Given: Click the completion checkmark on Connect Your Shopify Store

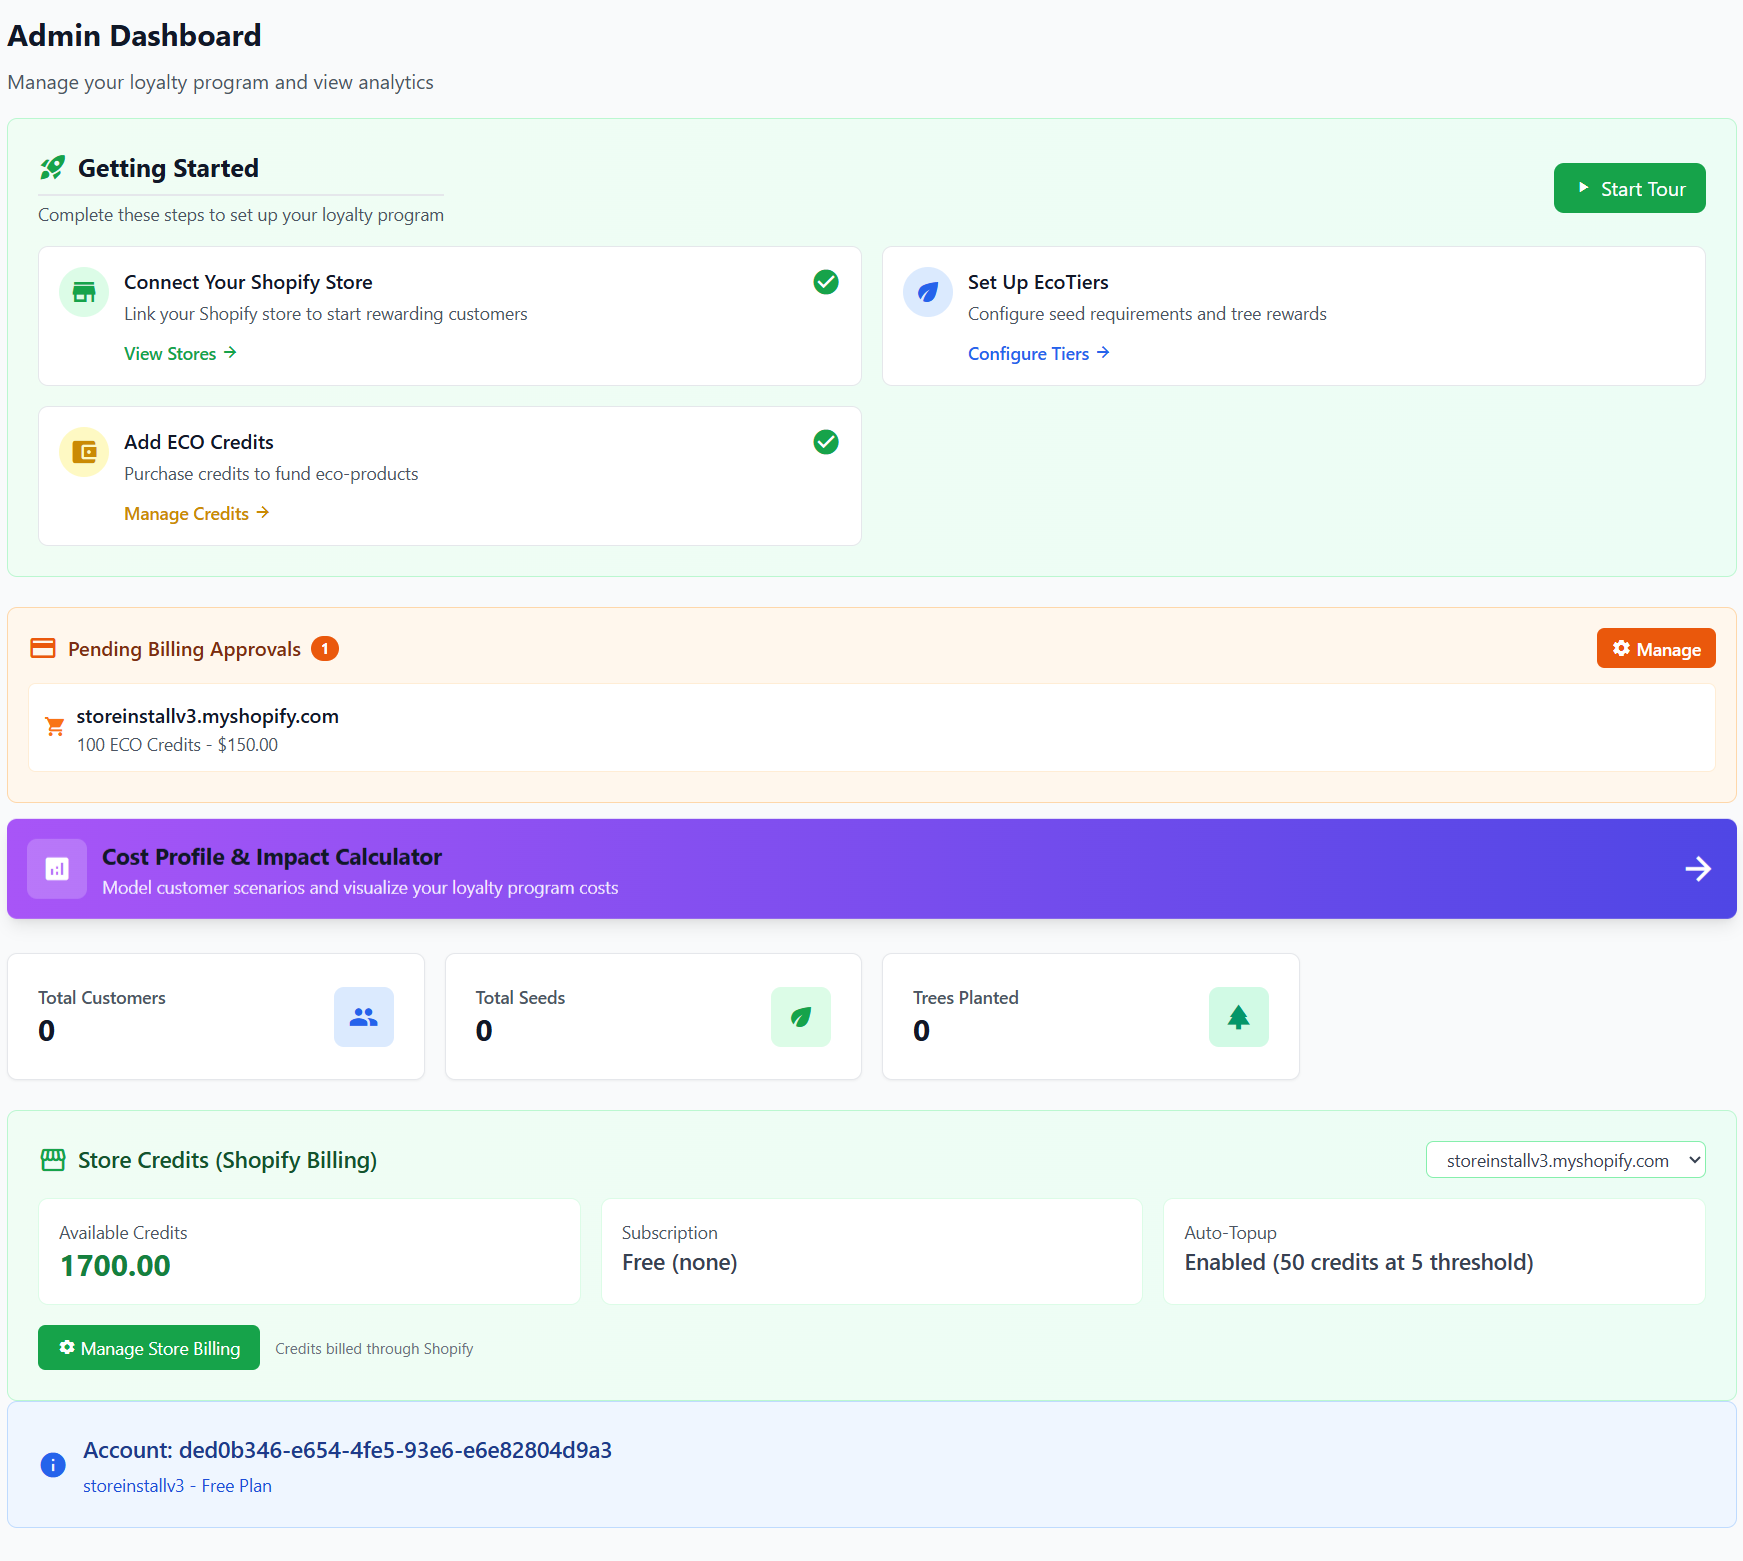Looking at the screenshot, I should 826,282.
